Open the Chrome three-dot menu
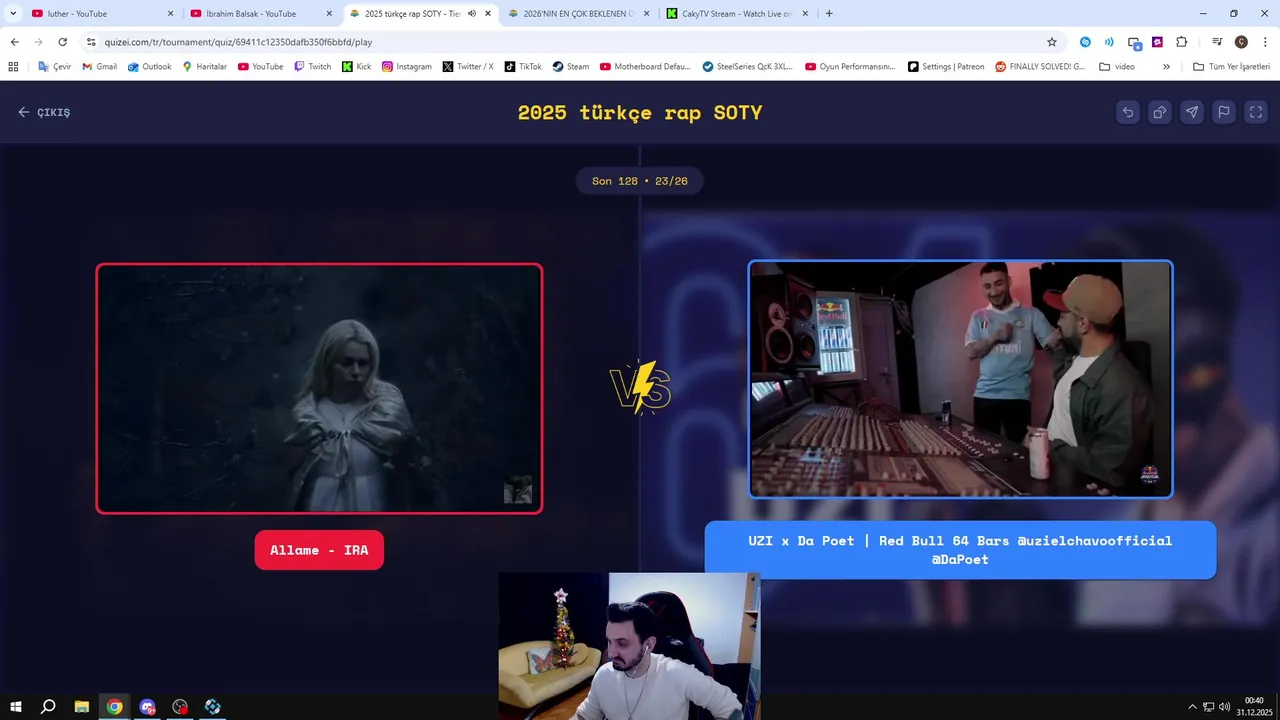 tap(1265, 42)
